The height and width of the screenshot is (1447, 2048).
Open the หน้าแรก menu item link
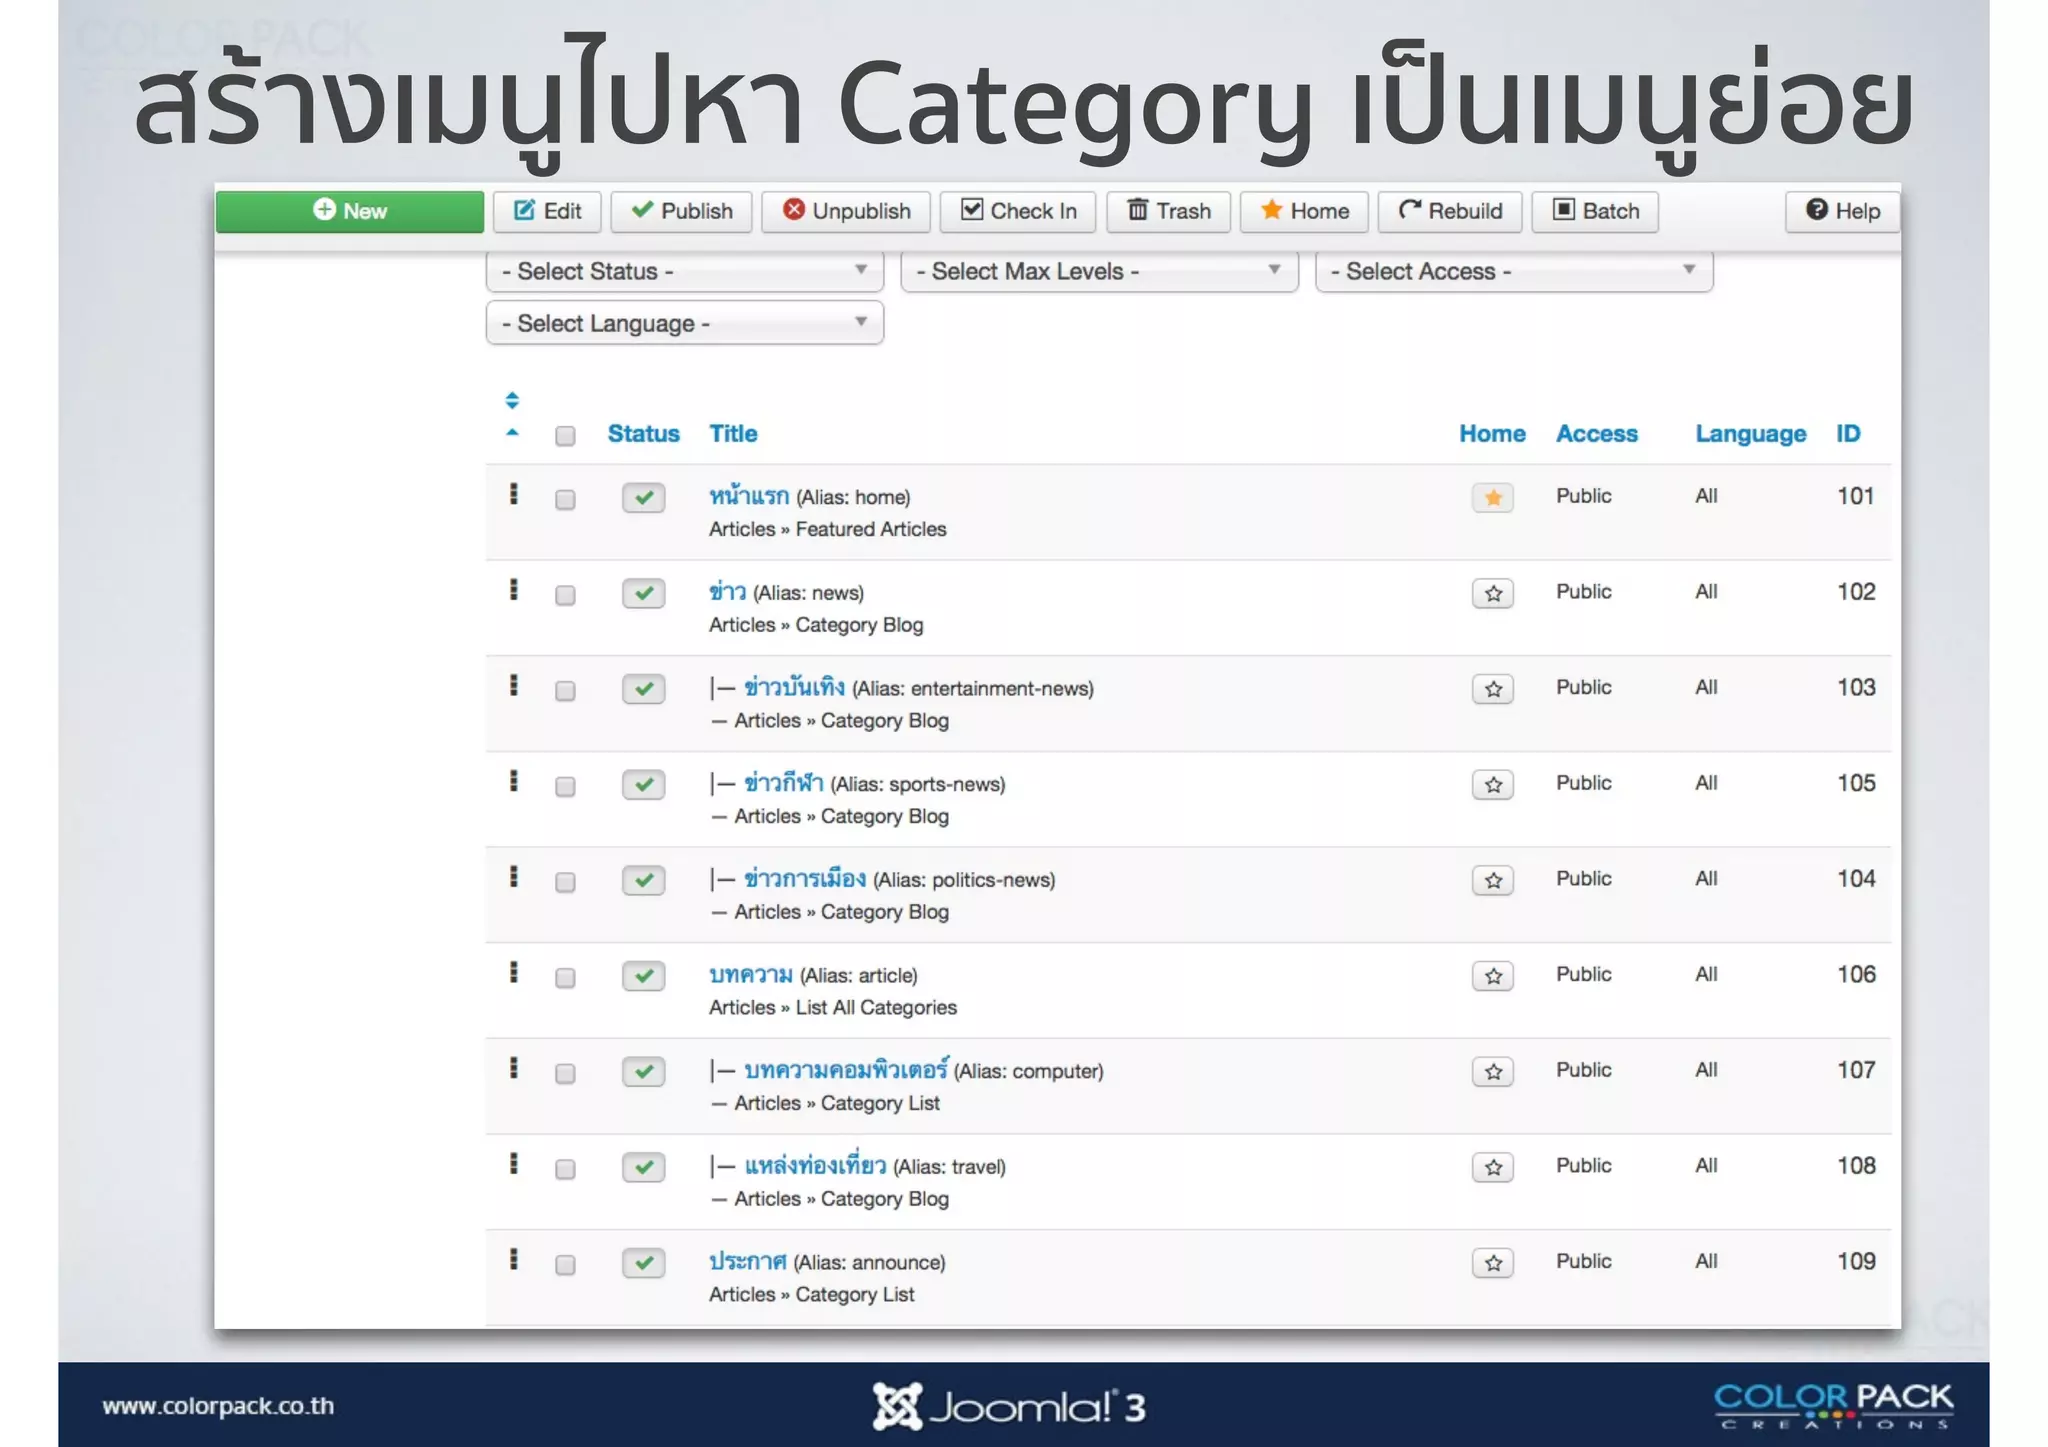click(749, 495)
